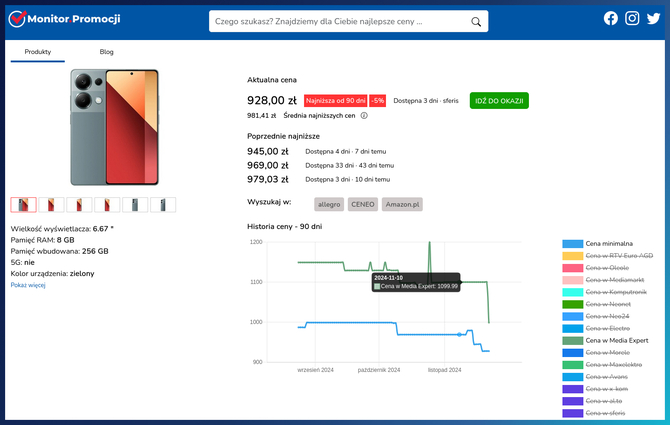This screenshot has height=425, width=670.
Task: Toggle Cena w Mediamarkt legend entry
Action: tap(603, 280)
